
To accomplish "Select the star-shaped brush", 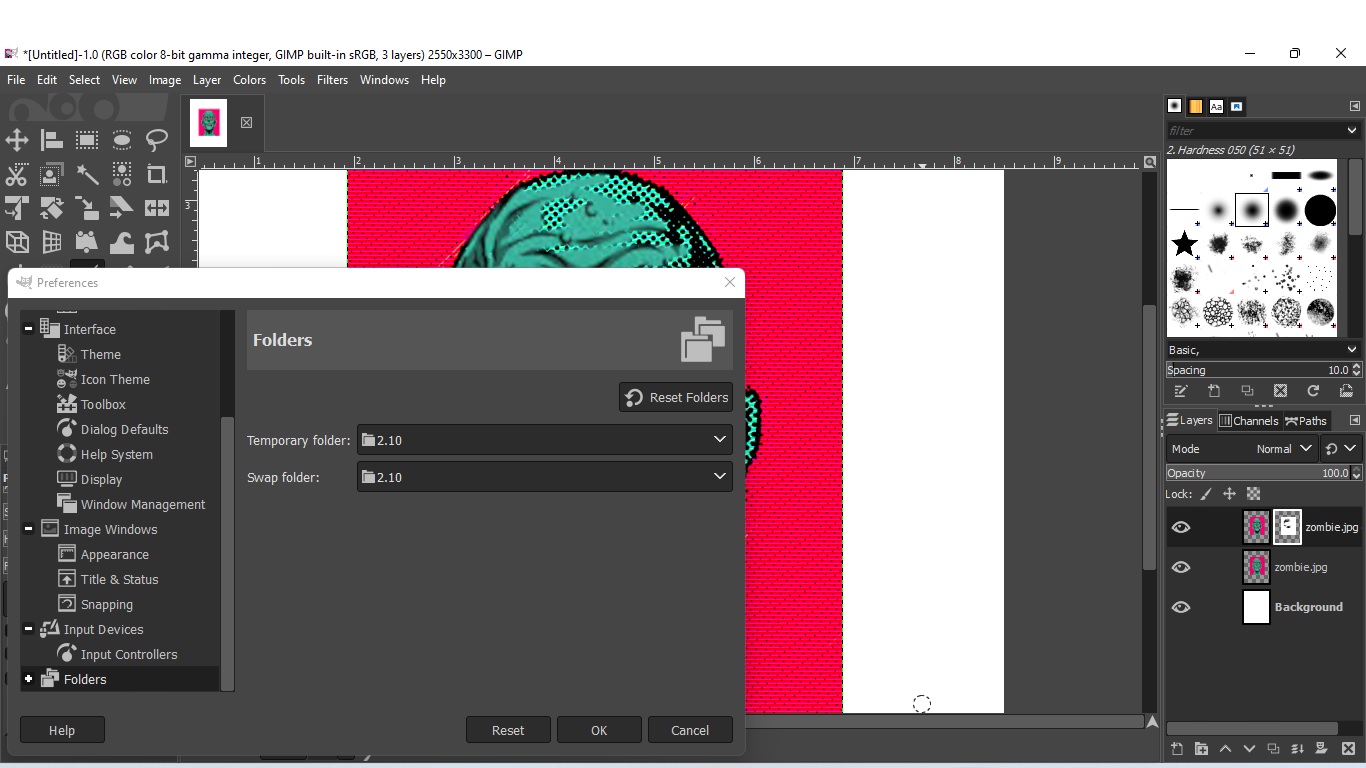I will tap(1185, 243).
